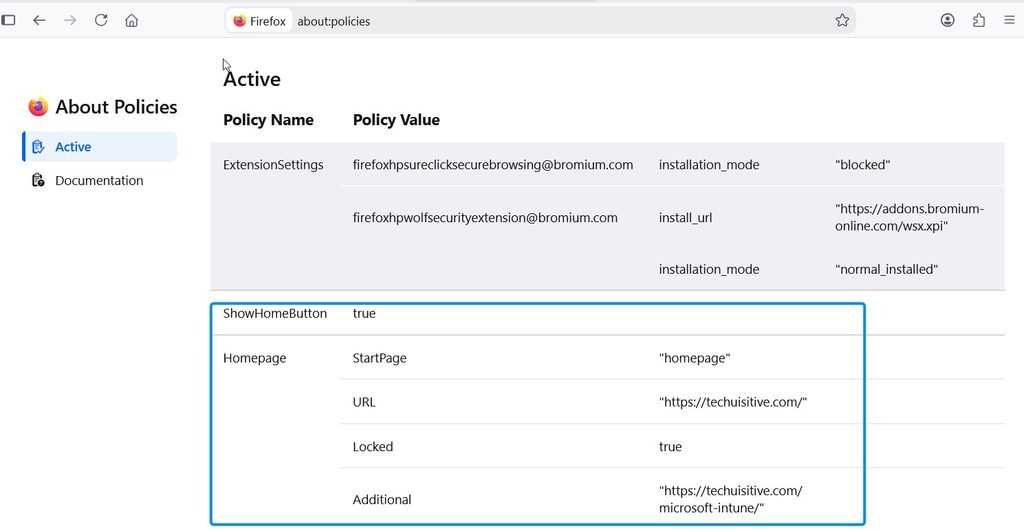Screen dimensions: 1024x531
Task: Click the Active sidebar clipboard icon
Action: [38, 147]
